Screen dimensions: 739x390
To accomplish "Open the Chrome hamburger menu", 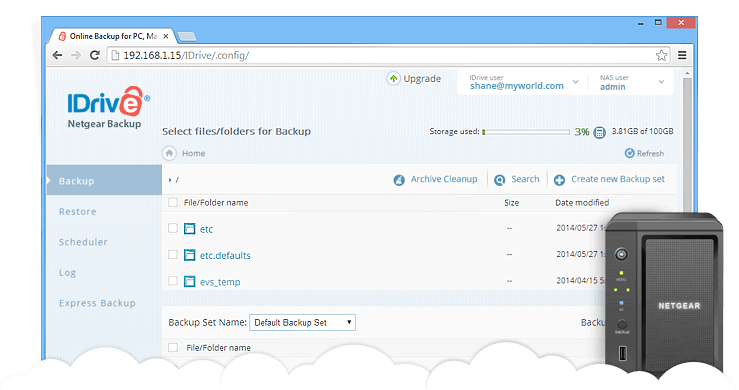I will pyautogui.click(x=682, y=55).
